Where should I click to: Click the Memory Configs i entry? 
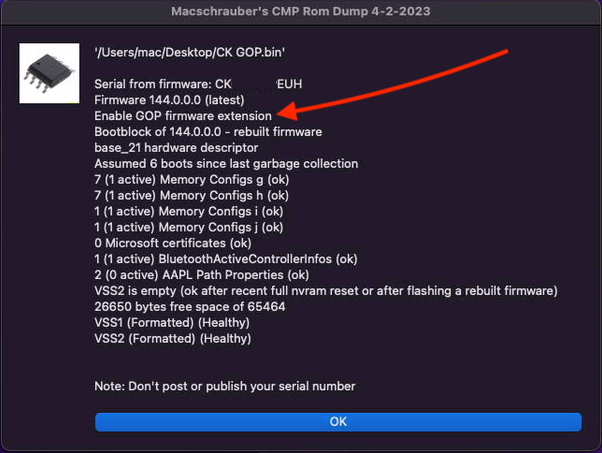coord(189,212)
